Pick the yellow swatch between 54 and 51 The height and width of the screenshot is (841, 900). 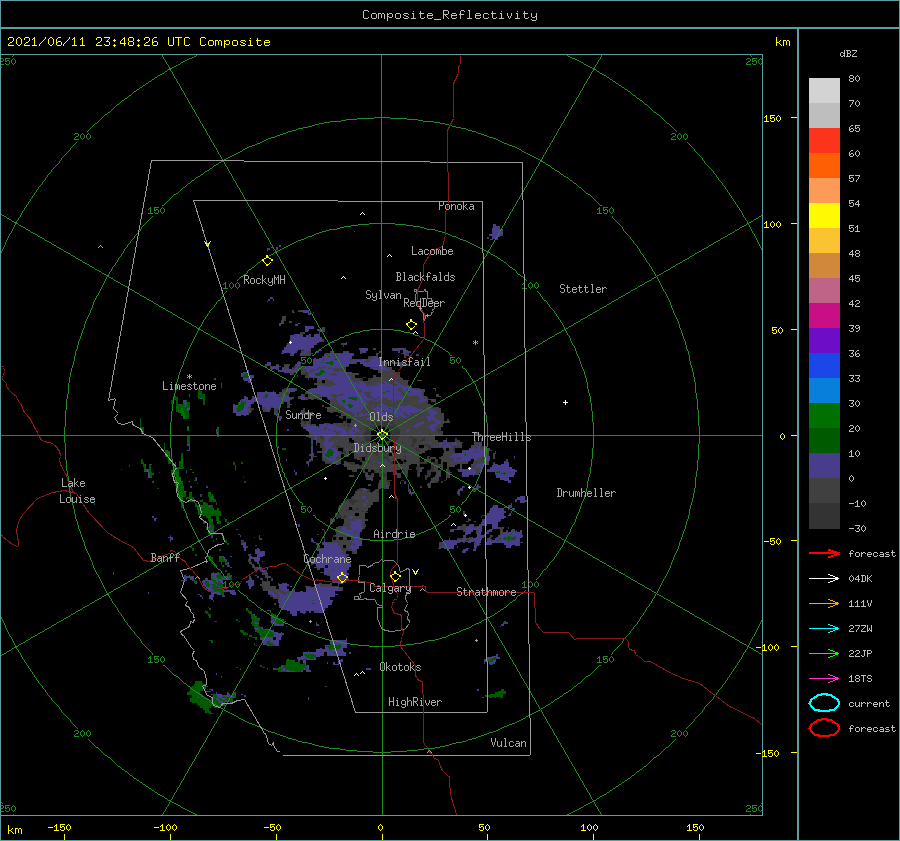[x=824, y=216]
